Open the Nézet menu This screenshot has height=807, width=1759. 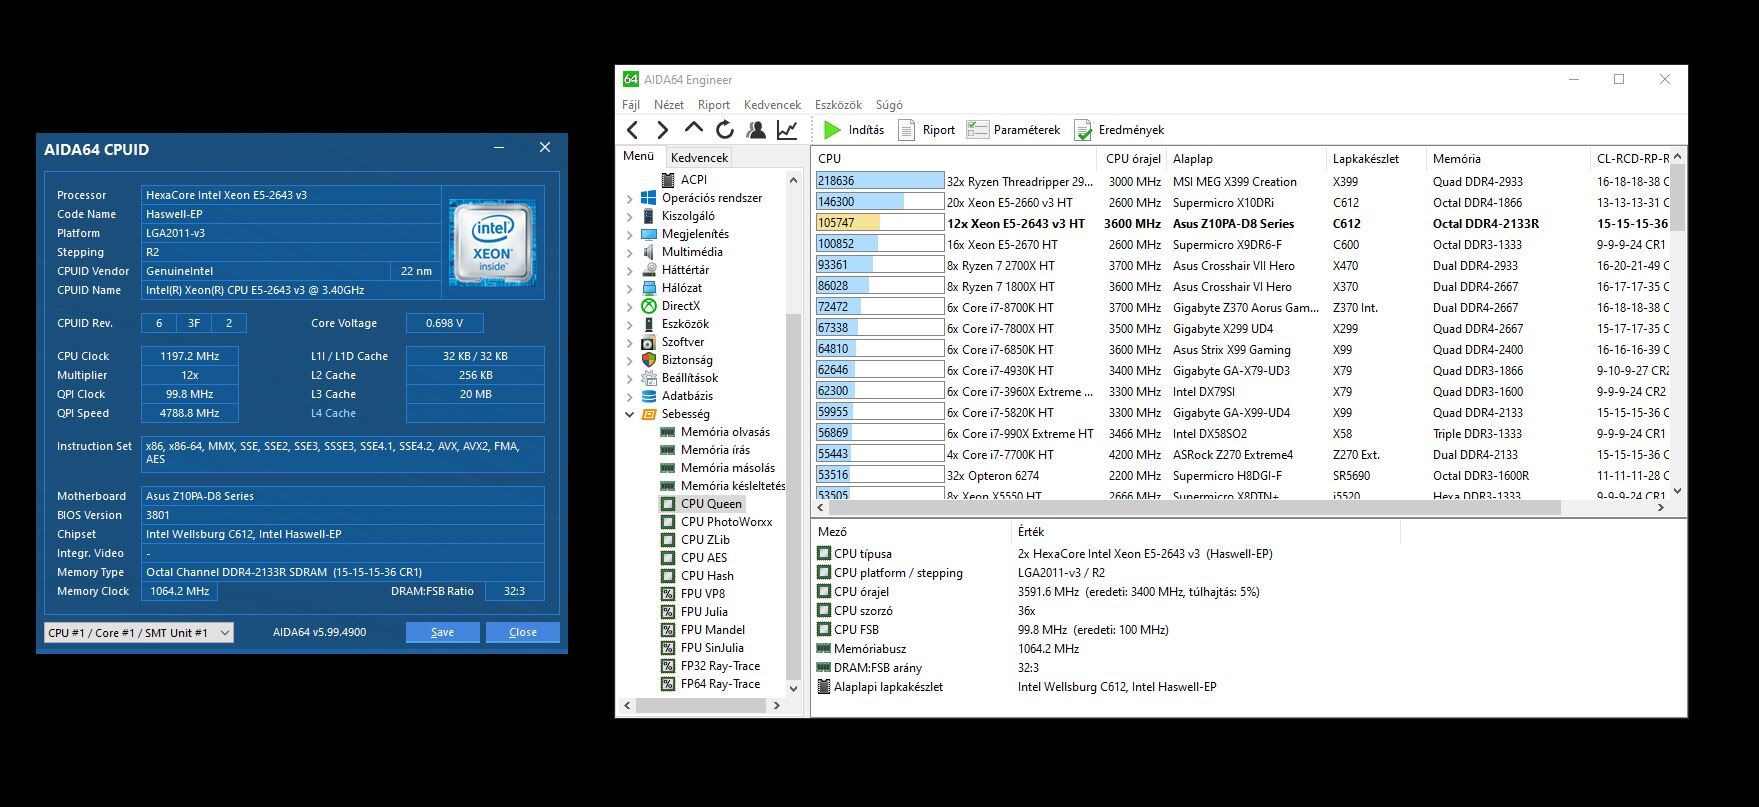click(669, 105)
